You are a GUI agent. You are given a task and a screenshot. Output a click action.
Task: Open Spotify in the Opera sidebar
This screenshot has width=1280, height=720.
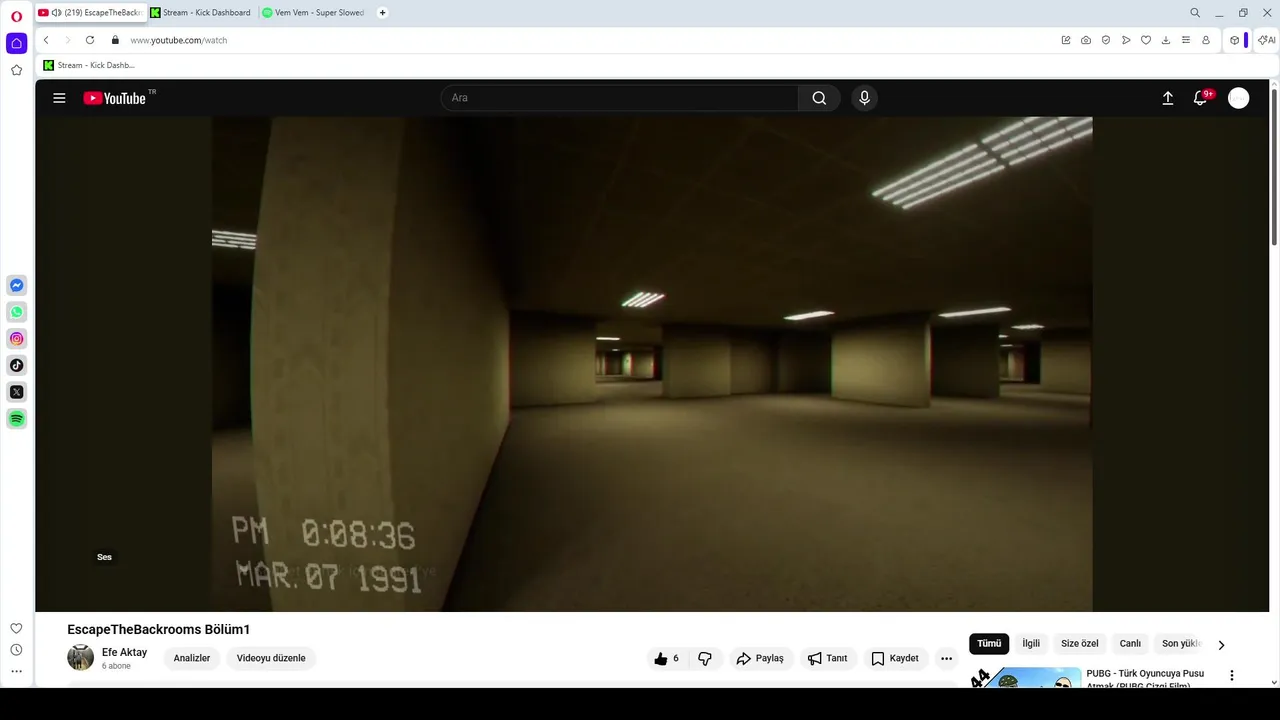[x=16, y=419]
